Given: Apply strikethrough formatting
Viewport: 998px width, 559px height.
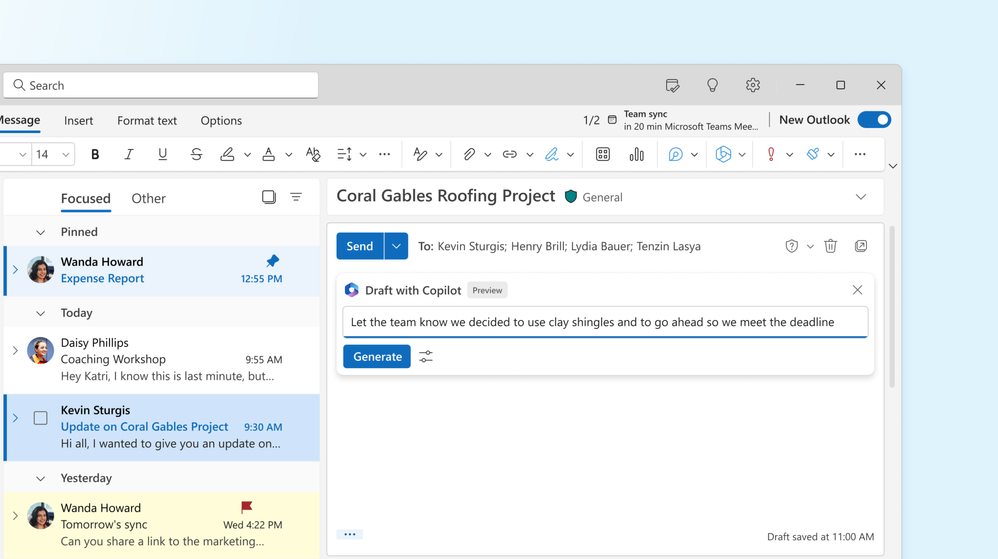Looking at the screenshot, I should tap(196, 154).
